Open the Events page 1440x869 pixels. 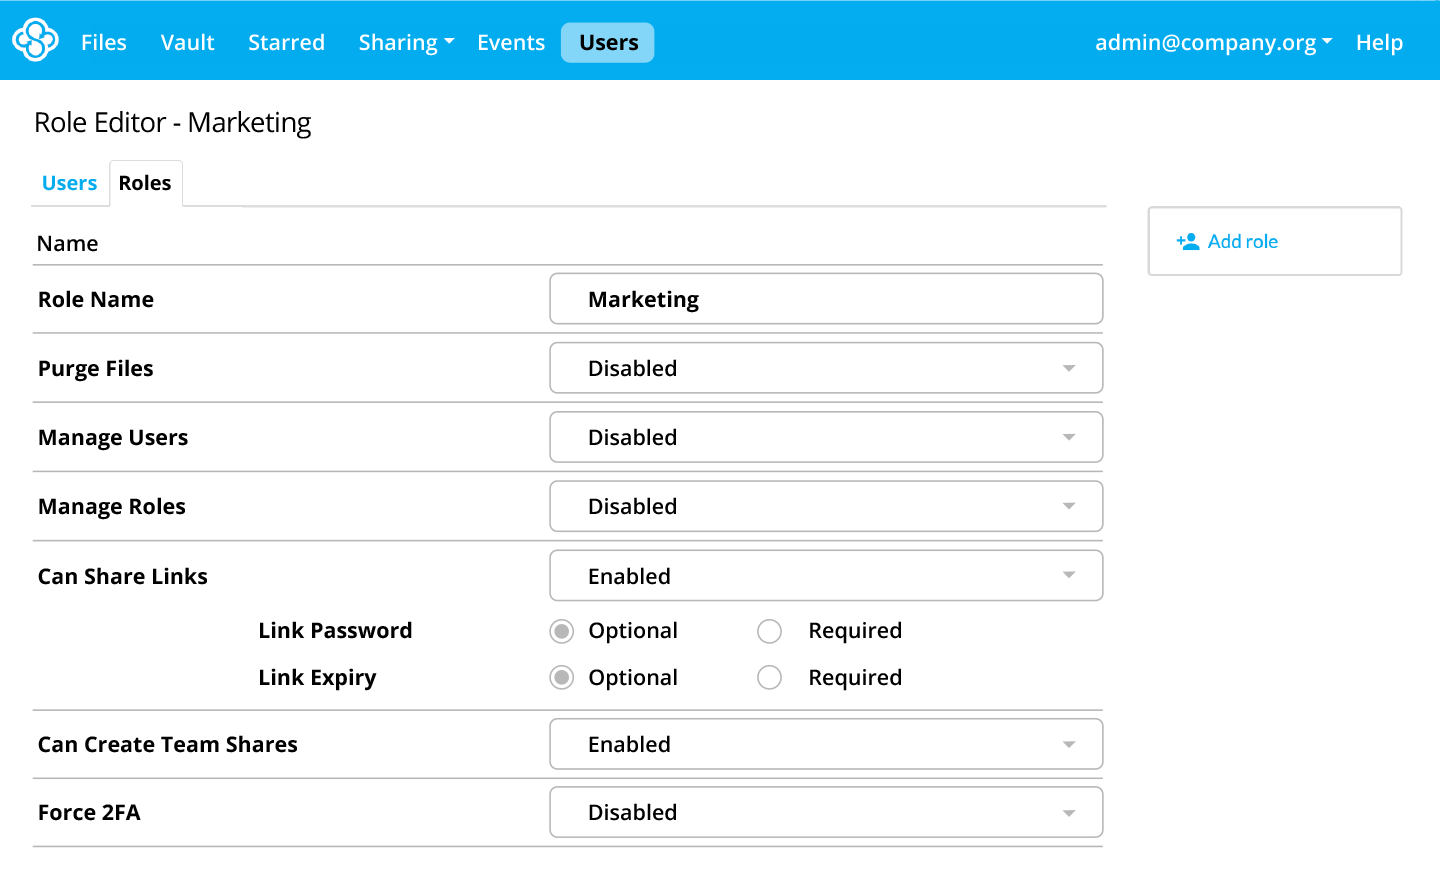point(511,42)
